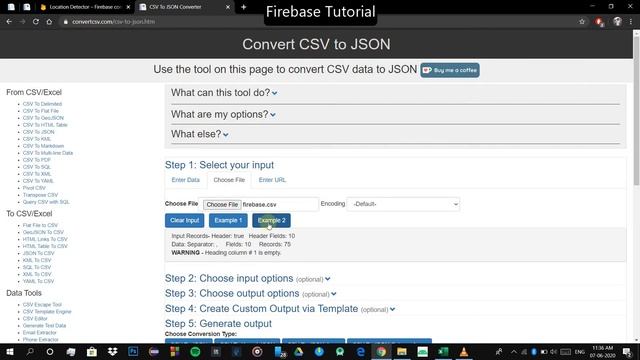This screenshot has height=360, width=640.
Task: Open the CSV To Delimited link
Action: (x=42, y=104)
